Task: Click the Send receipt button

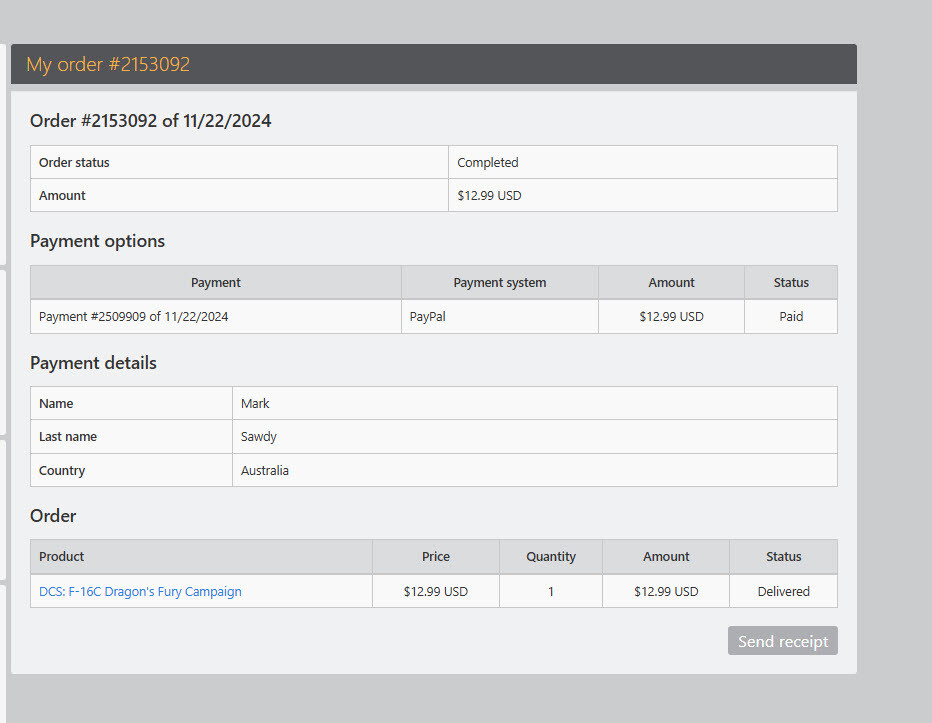Action: click(782, 641)
